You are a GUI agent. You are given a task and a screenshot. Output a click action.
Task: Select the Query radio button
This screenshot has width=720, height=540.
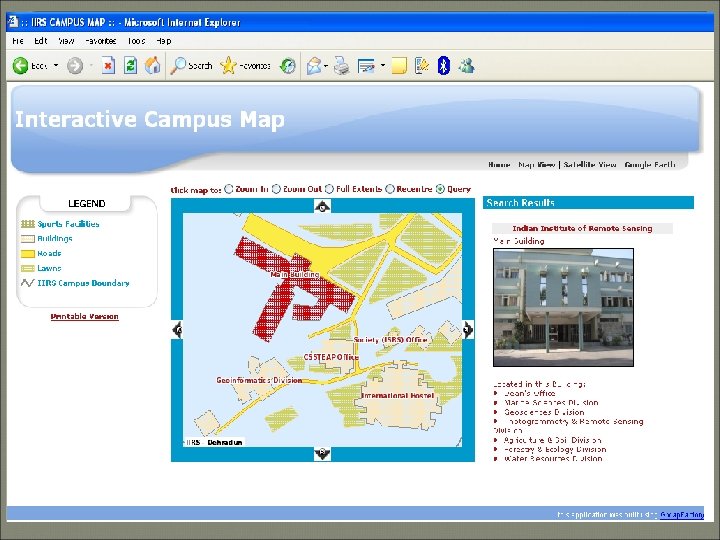pos(440,189)
